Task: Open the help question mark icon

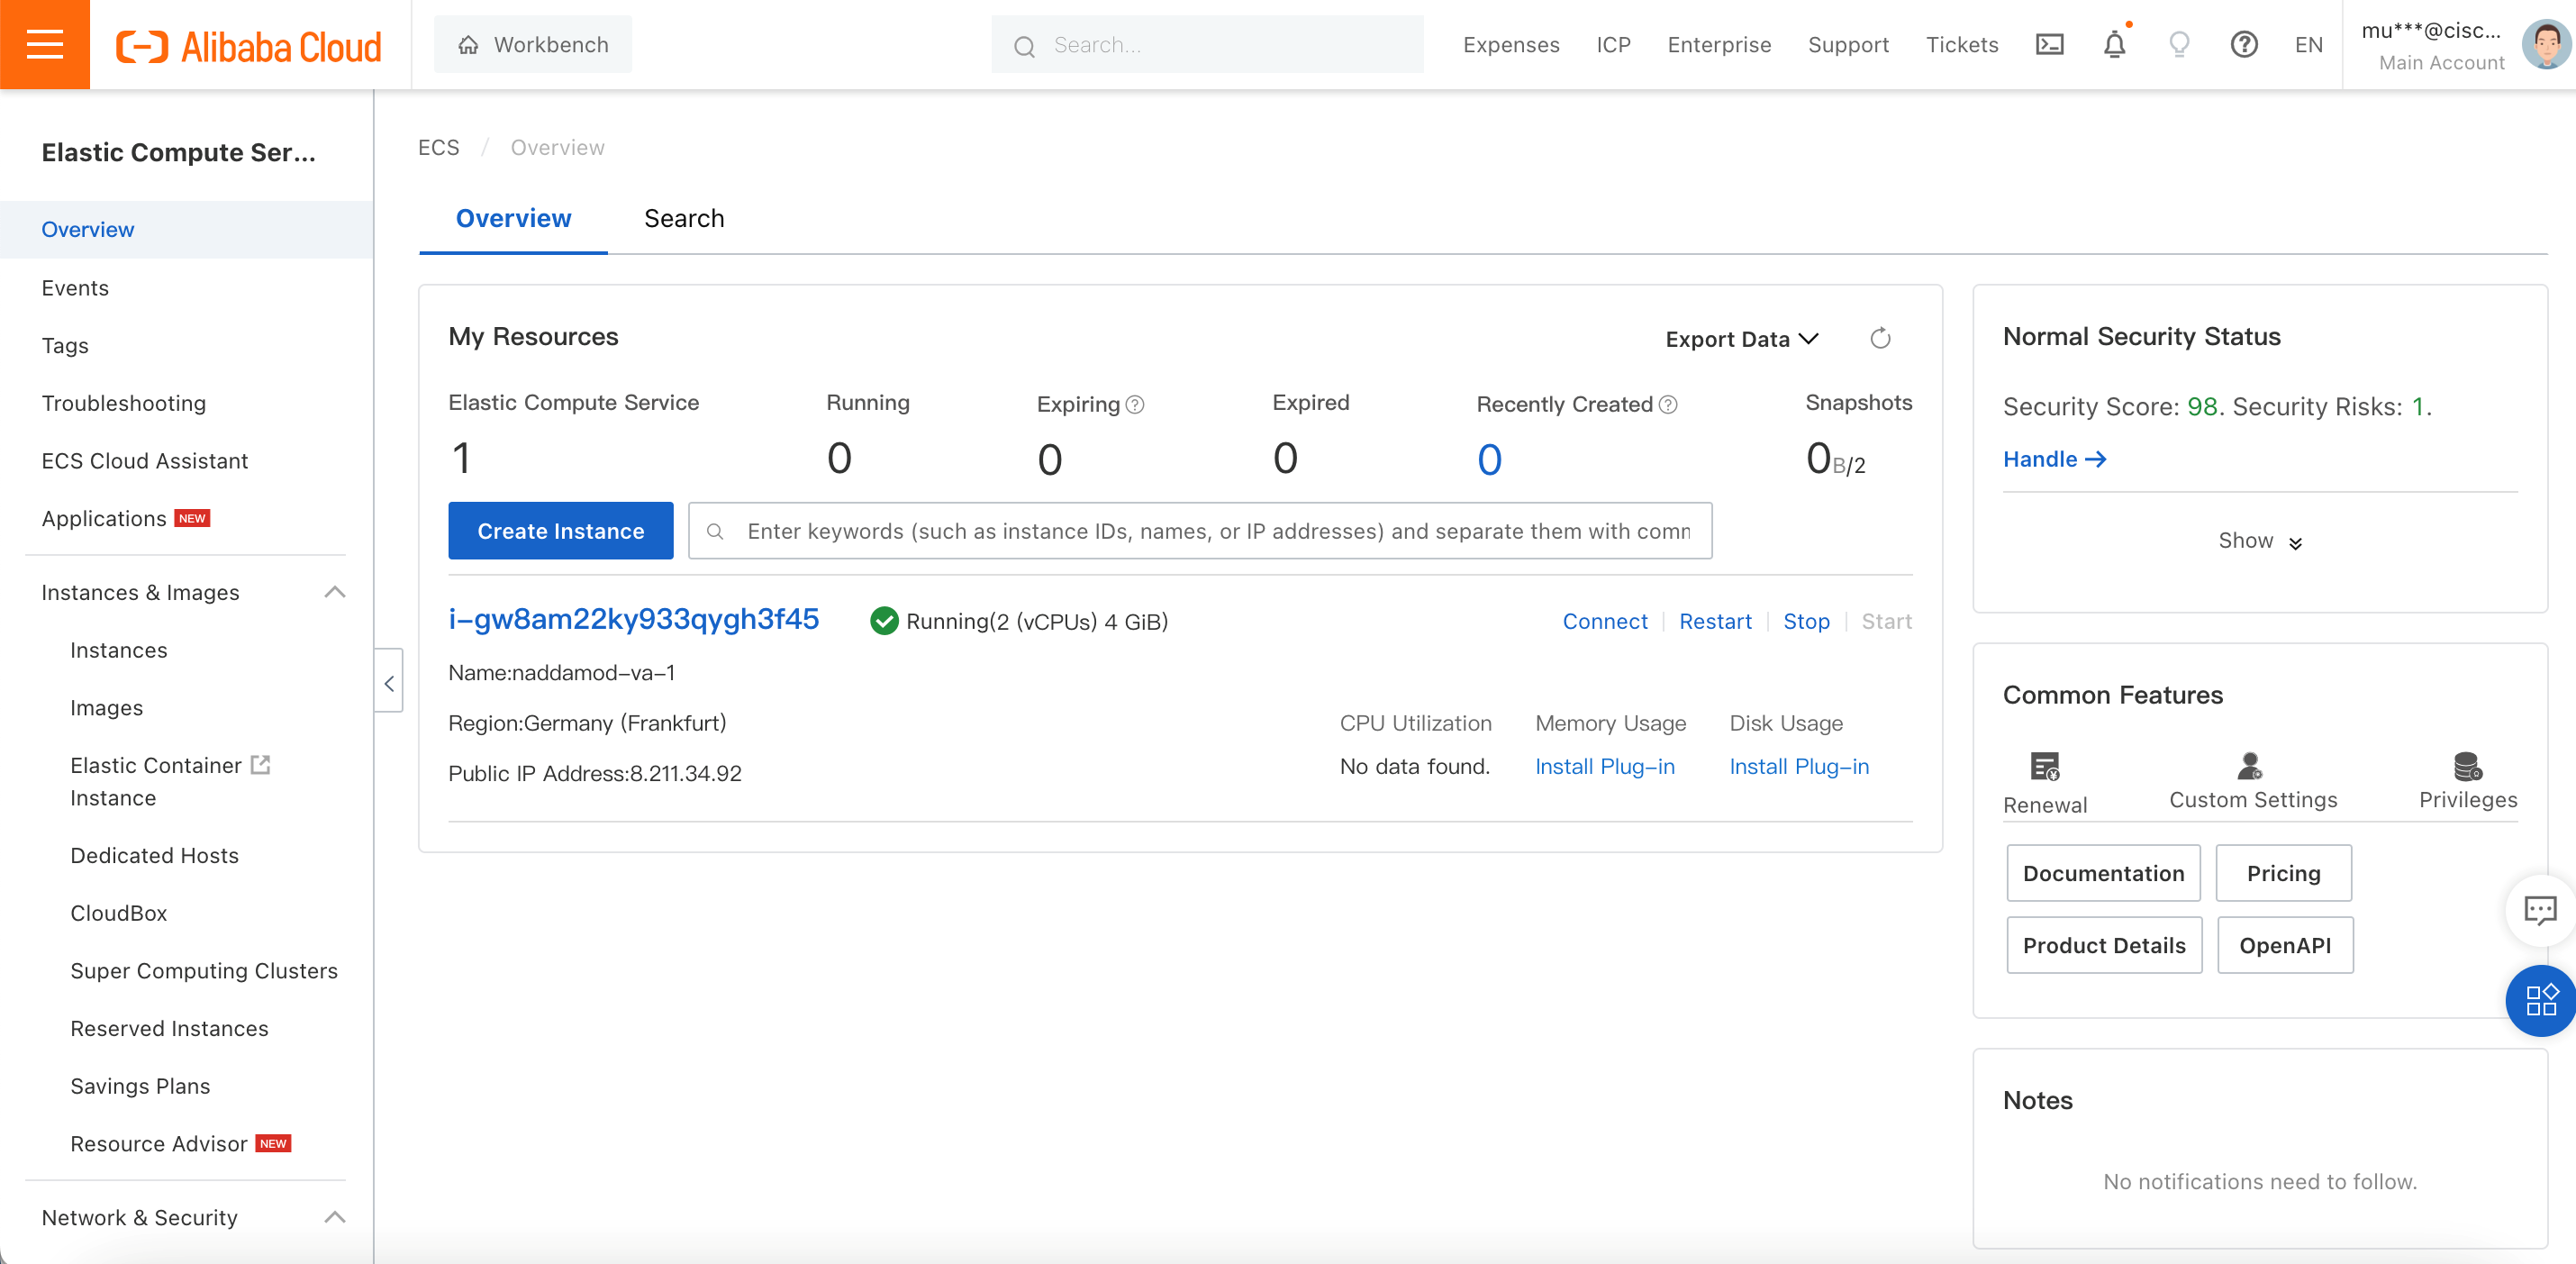Action: [x=2244, y=45]
